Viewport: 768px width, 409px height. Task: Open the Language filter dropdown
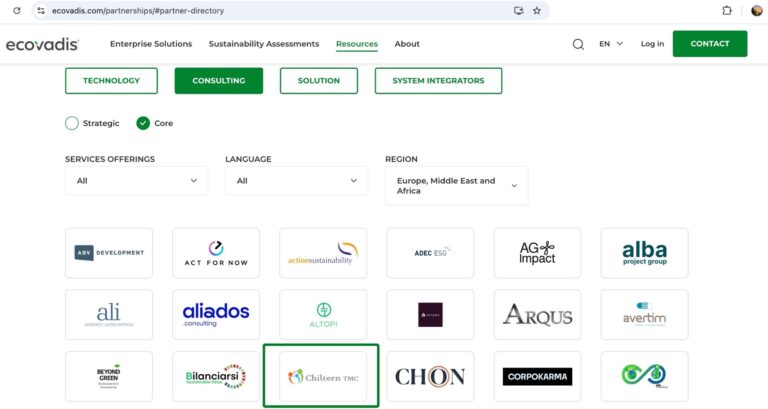click(x=297, y=181)
